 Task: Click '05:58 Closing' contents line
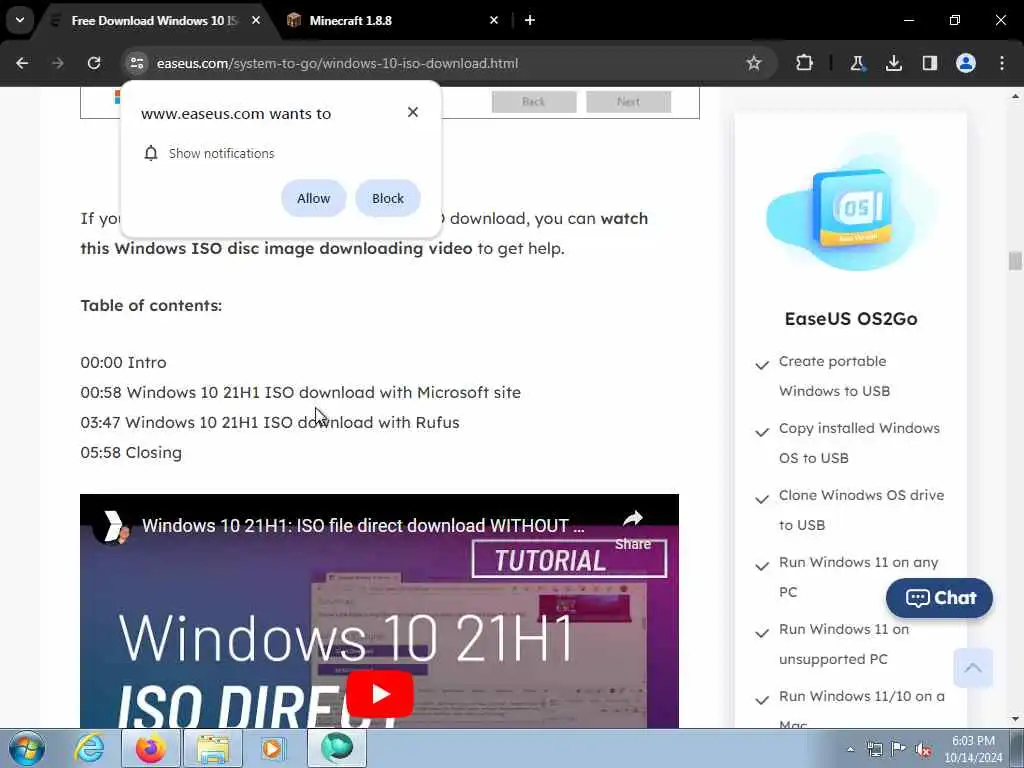pyautogui.click(x=131, y=453)
